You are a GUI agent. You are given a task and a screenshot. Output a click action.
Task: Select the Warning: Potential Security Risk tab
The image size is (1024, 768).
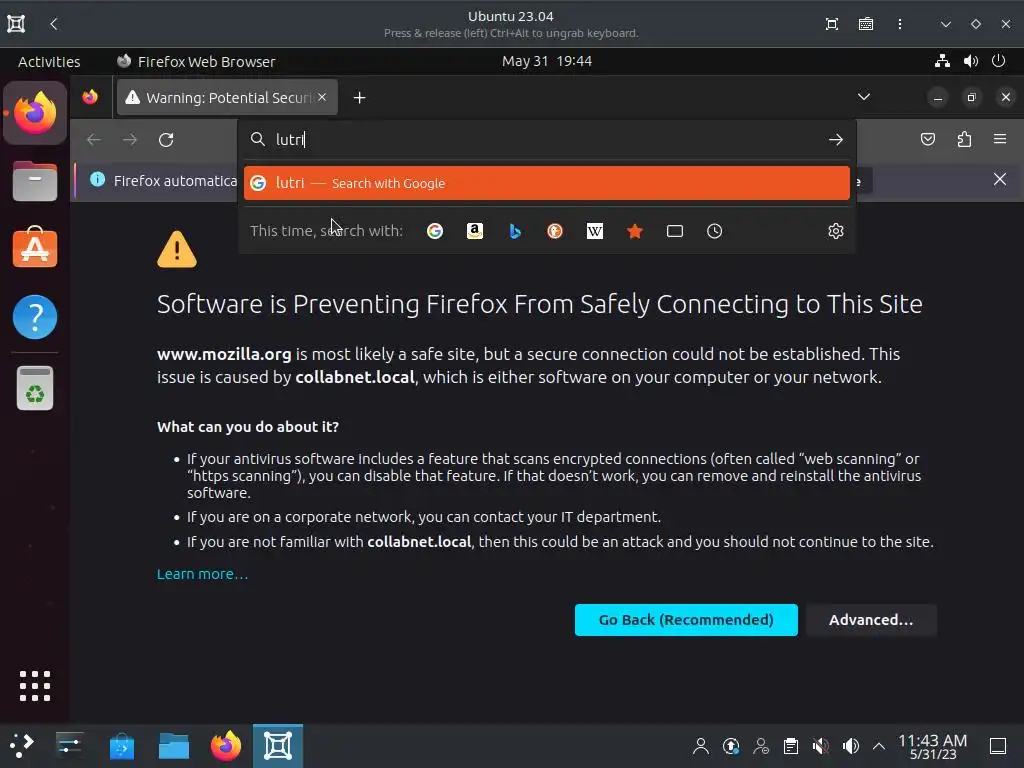(x=227, y=97)
